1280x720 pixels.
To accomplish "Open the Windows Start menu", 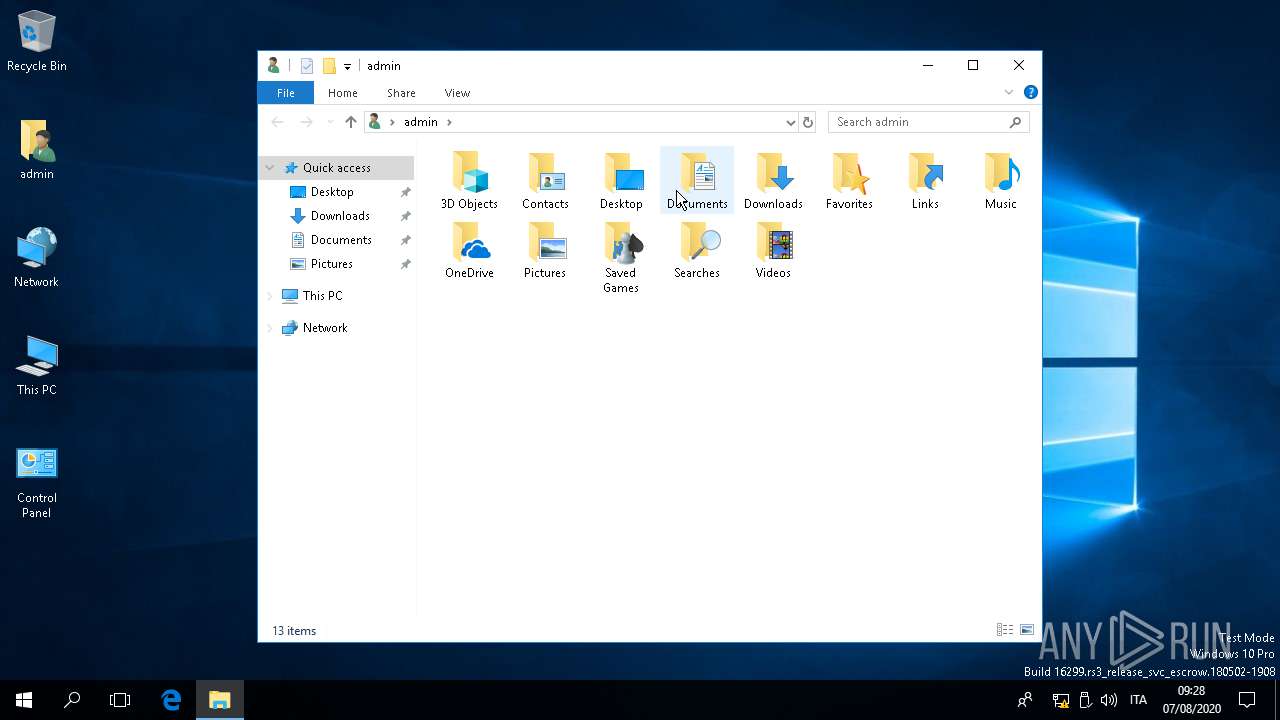I will (x=24, y=700).
